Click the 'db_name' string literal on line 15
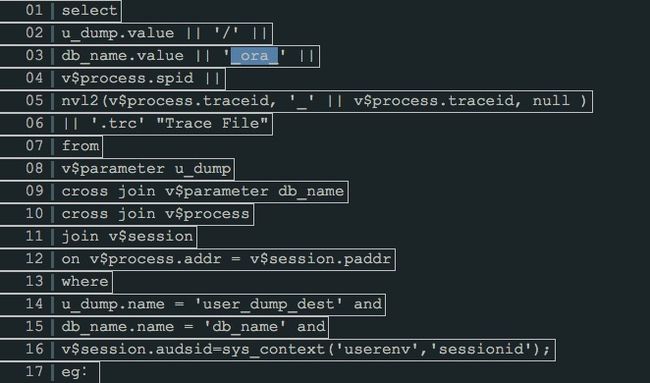This screenshot has width=650, height=383. point(245,327)
